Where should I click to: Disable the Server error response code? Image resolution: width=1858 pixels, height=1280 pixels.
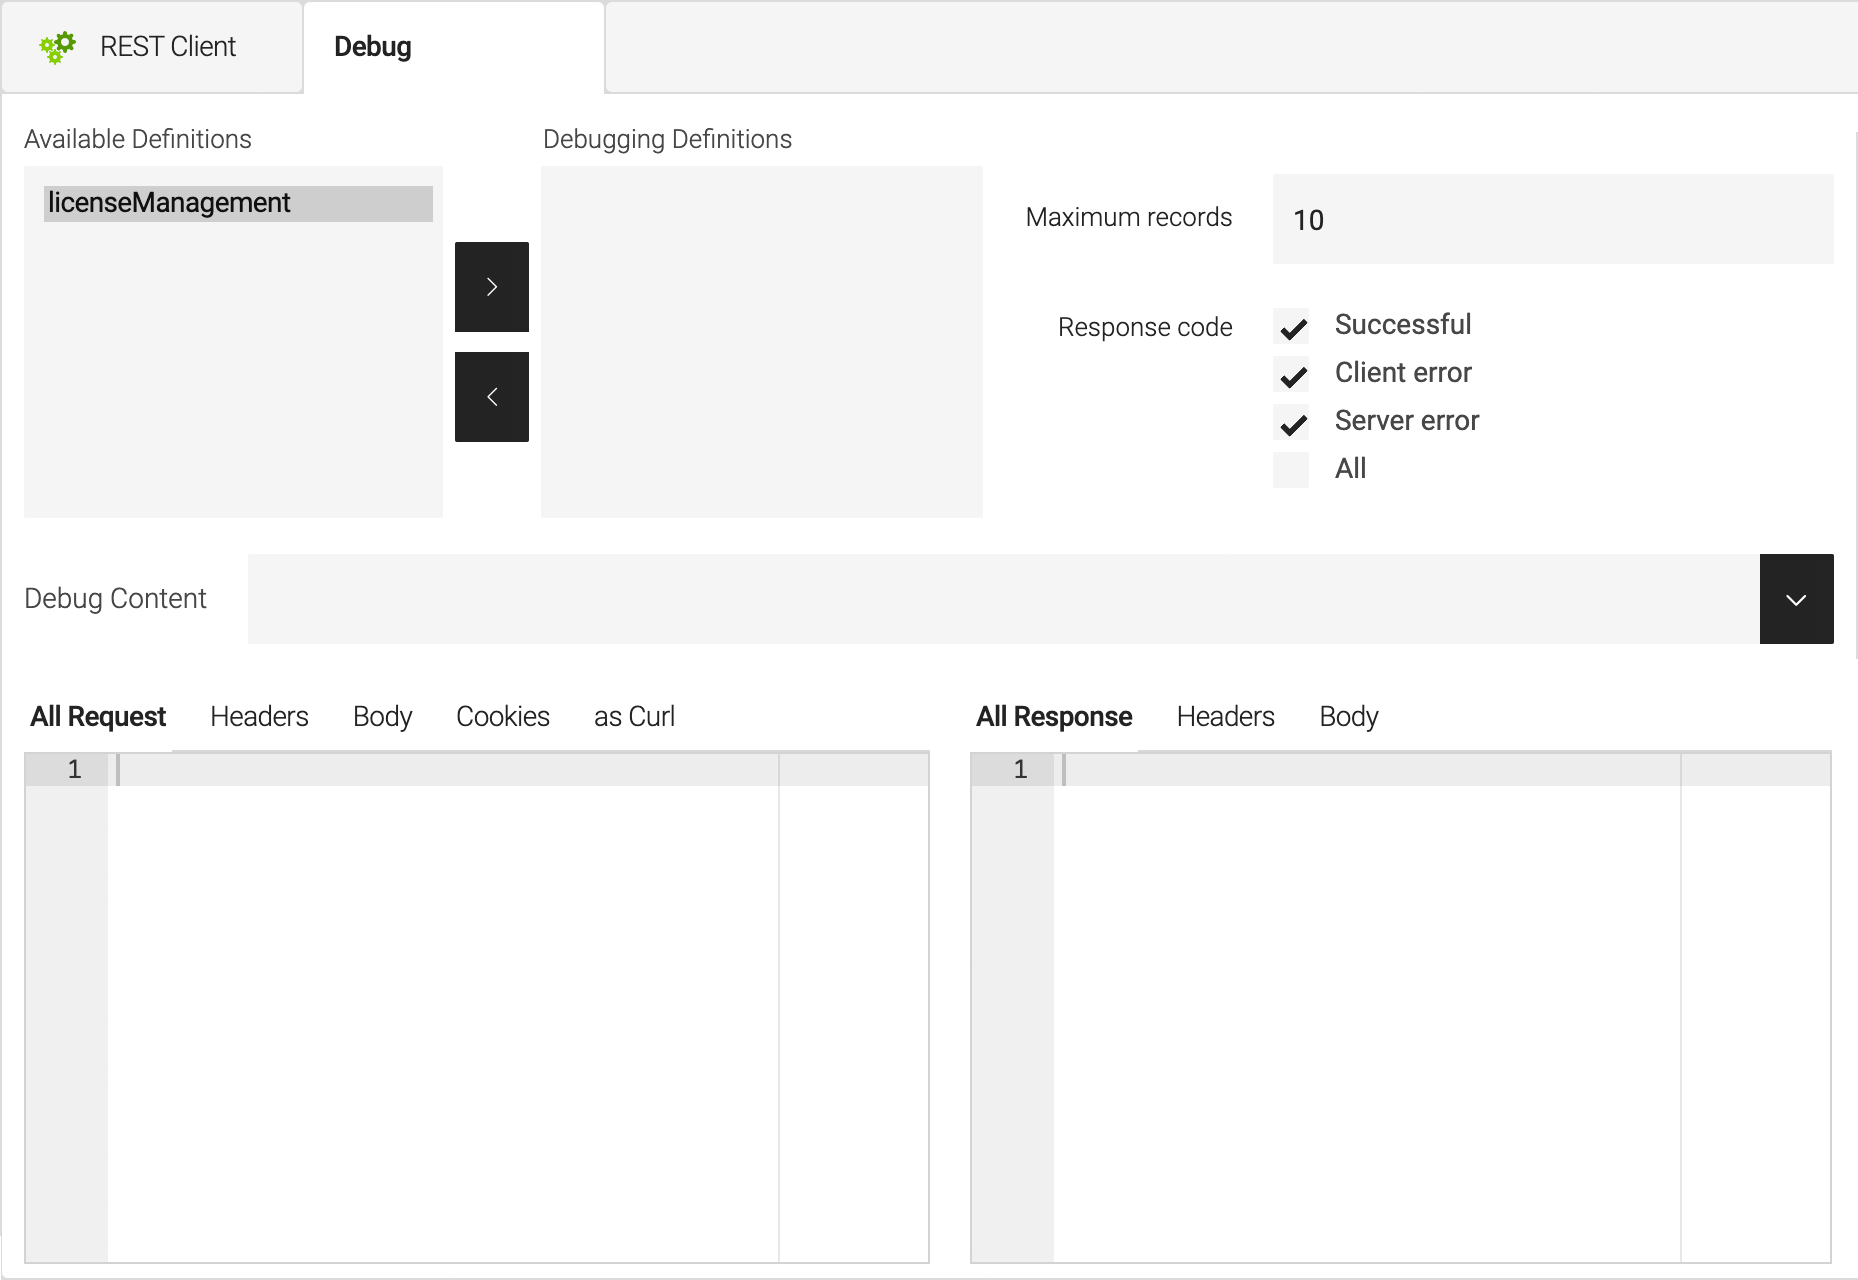[1292, 422]
